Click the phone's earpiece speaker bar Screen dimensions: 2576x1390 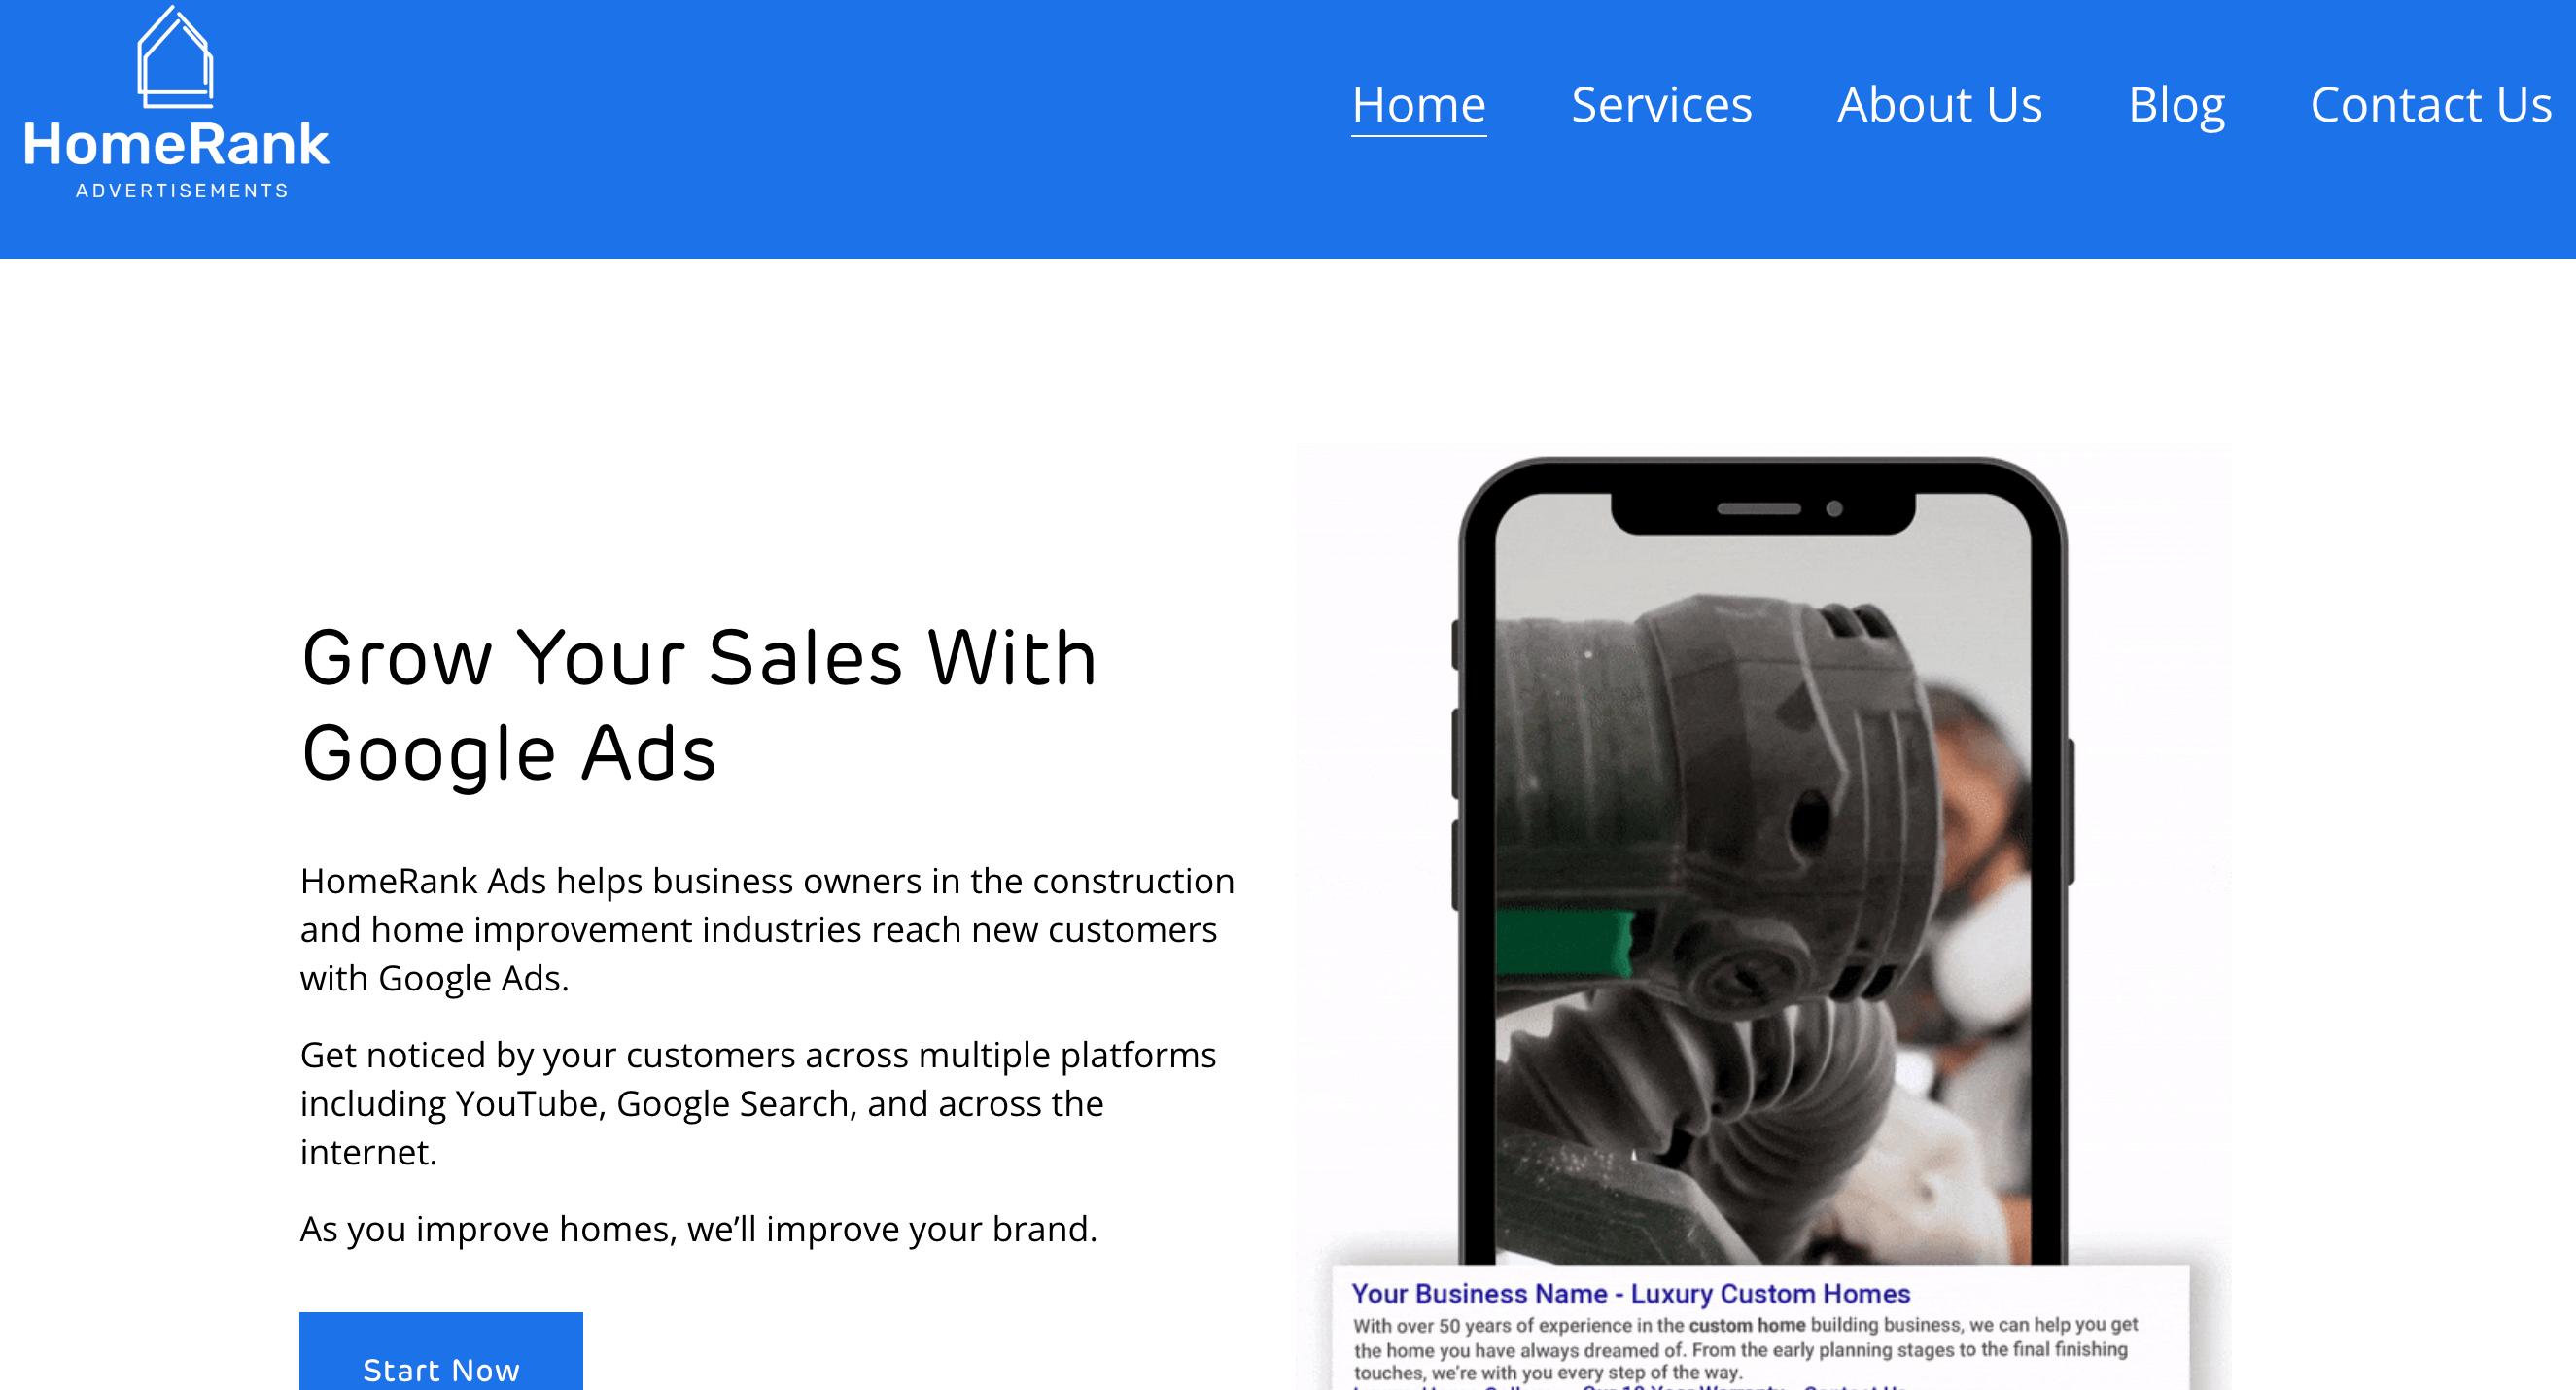pos(1758,509)
